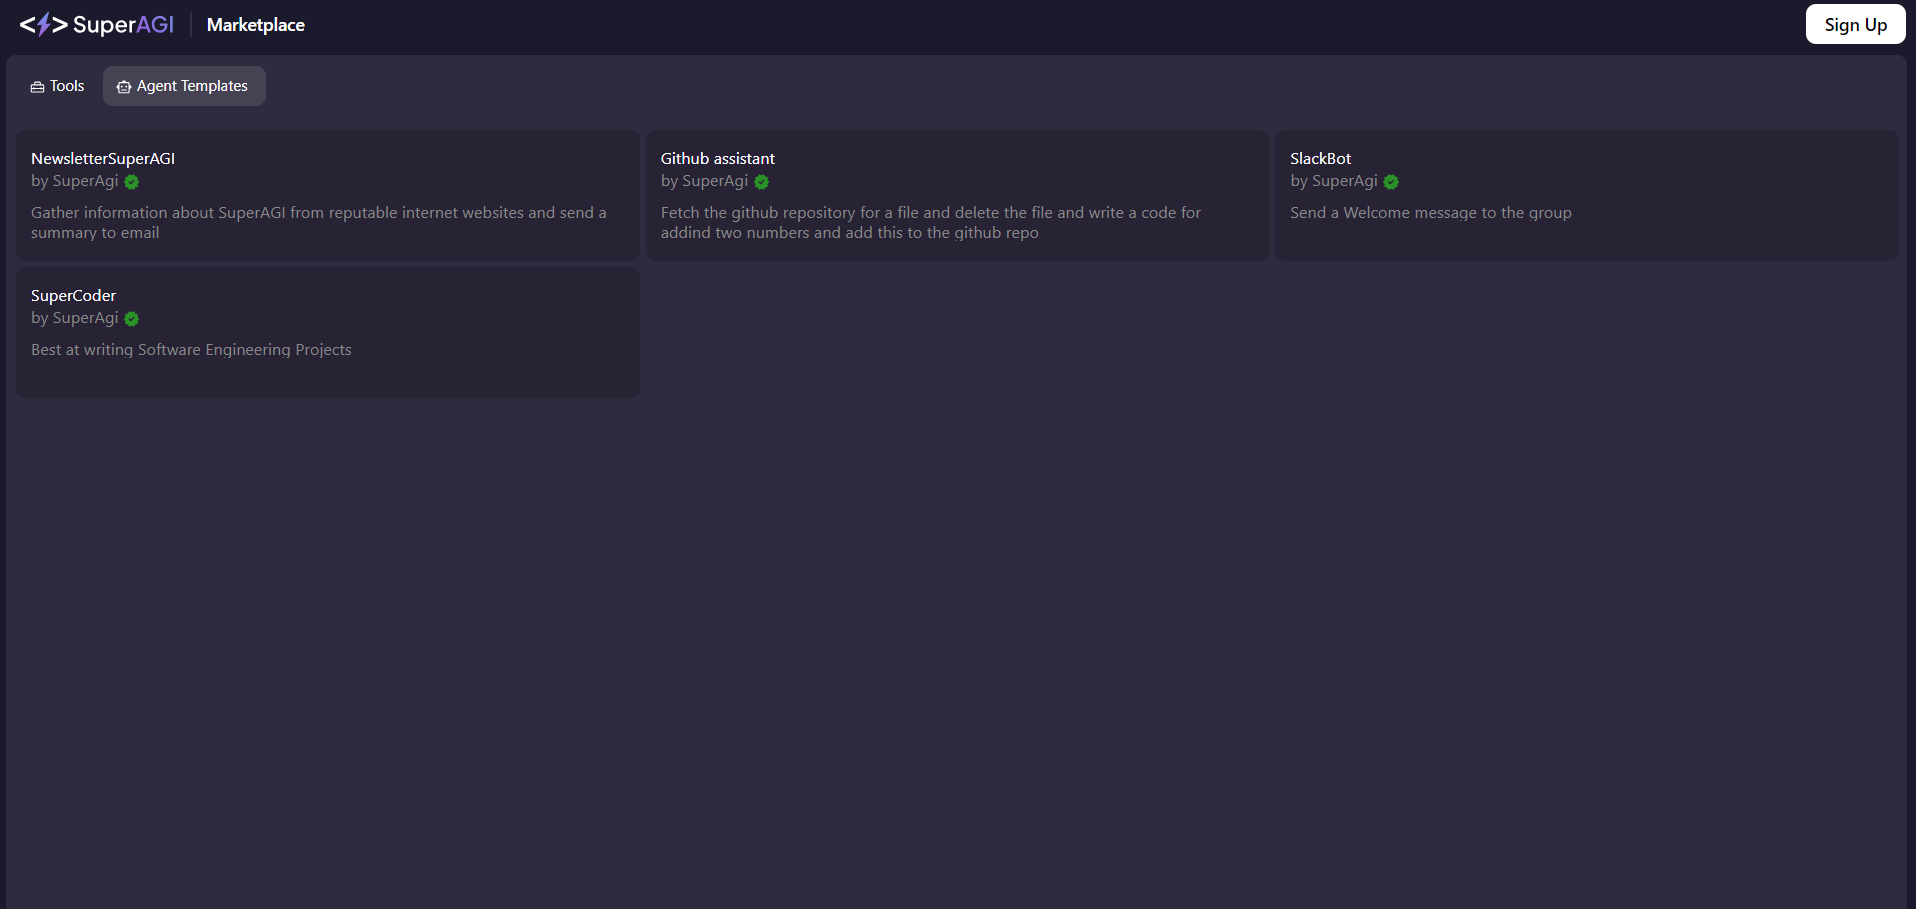Click the verified checkmark badge on SuperCoder
Image resolution: width=1916 pixels, height=909 pixels.
pyautogui.click(x=132, y=319)
